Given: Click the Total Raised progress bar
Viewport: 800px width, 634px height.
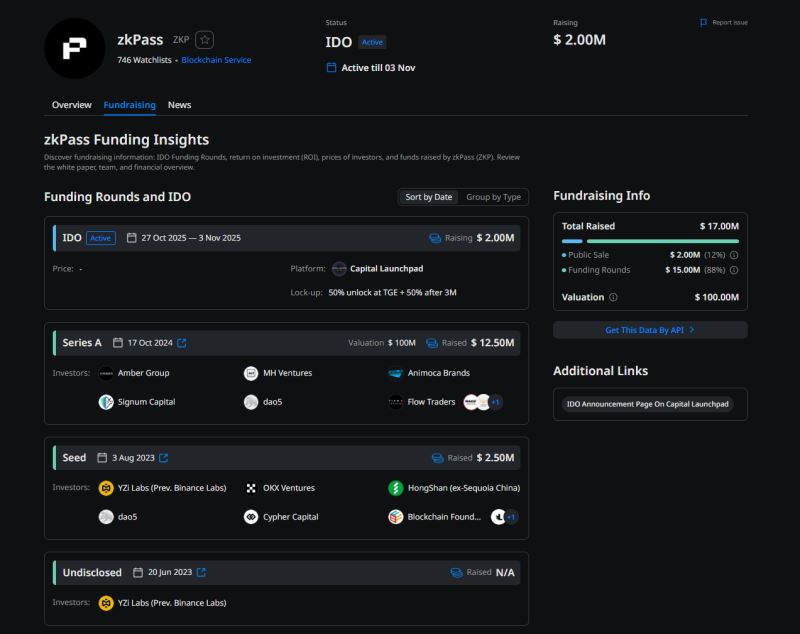Looking at the screenshot, I should point(650,240).
